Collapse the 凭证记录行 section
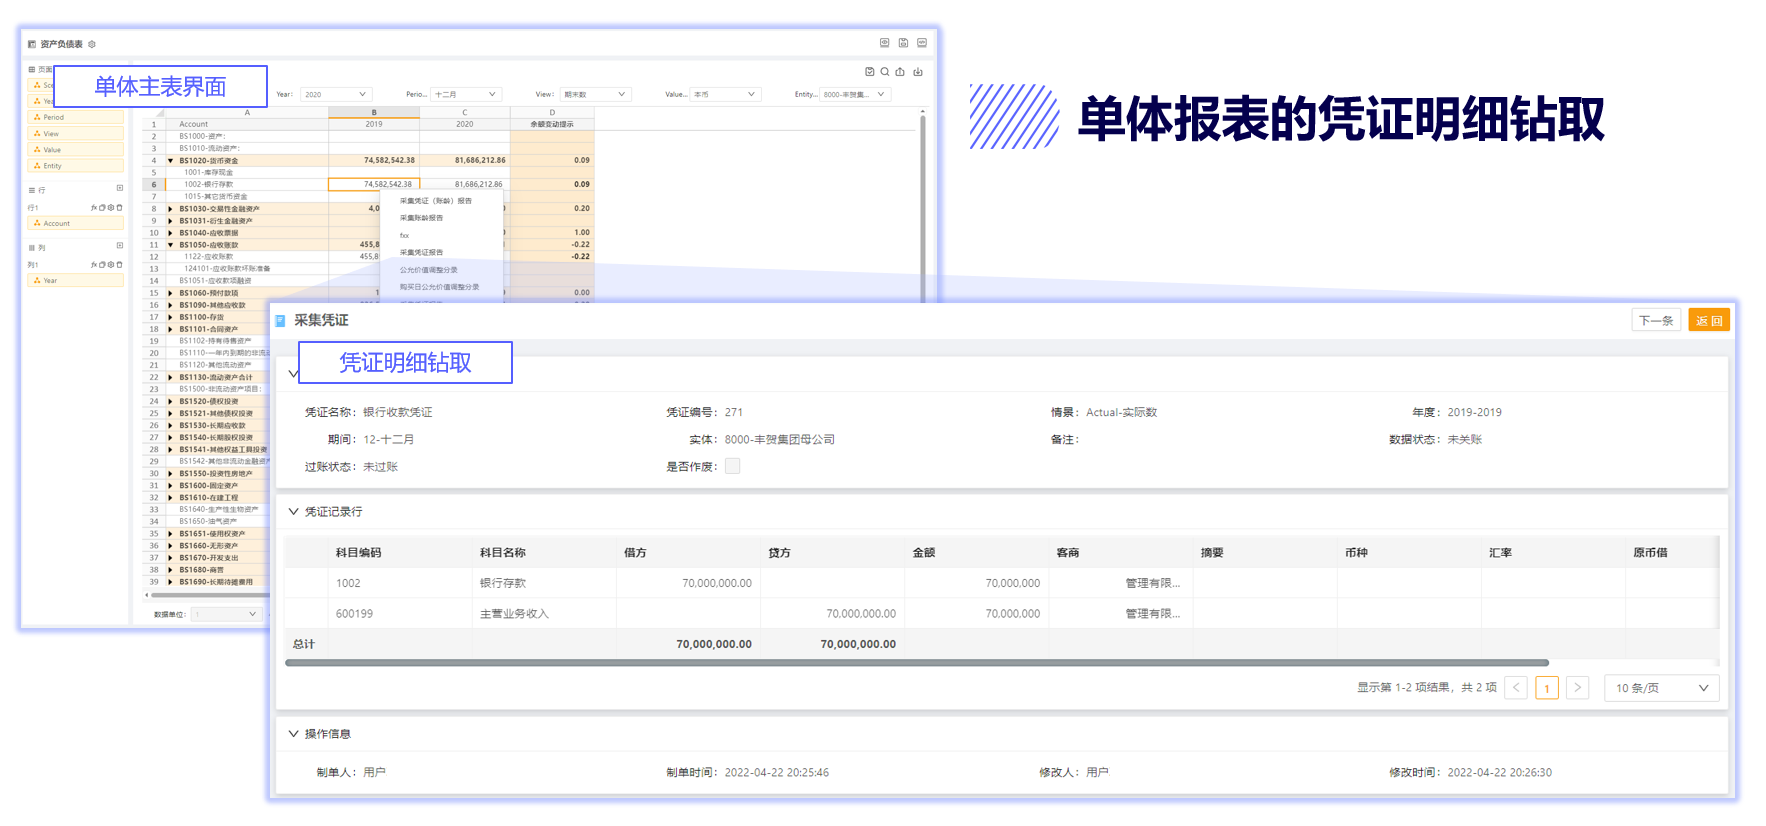The height and width of the screenshot is (826, 1766). [294, 512]
